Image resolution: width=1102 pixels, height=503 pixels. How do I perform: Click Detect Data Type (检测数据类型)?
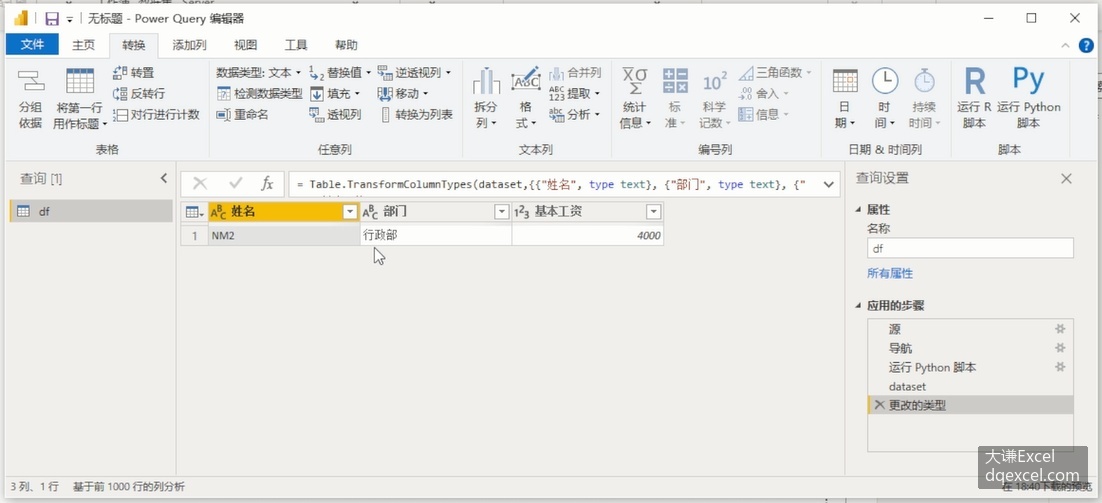pos(259,93)
